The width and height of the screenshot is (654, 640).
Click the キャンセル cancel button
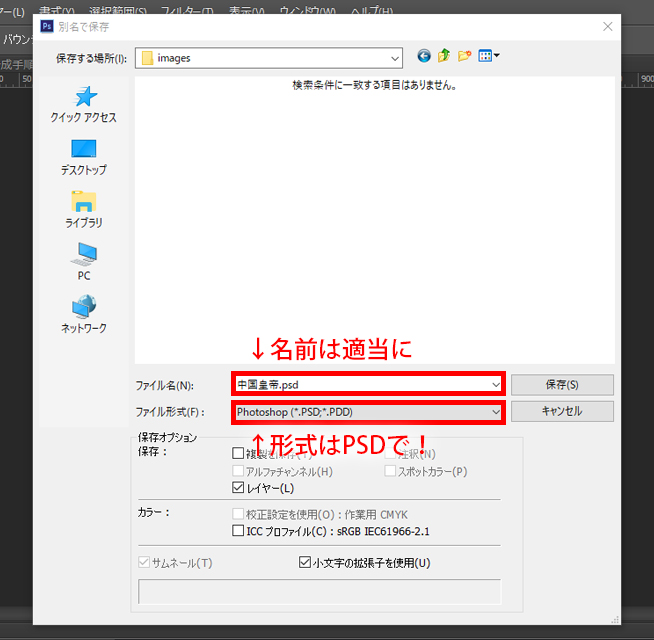(562, 411)
